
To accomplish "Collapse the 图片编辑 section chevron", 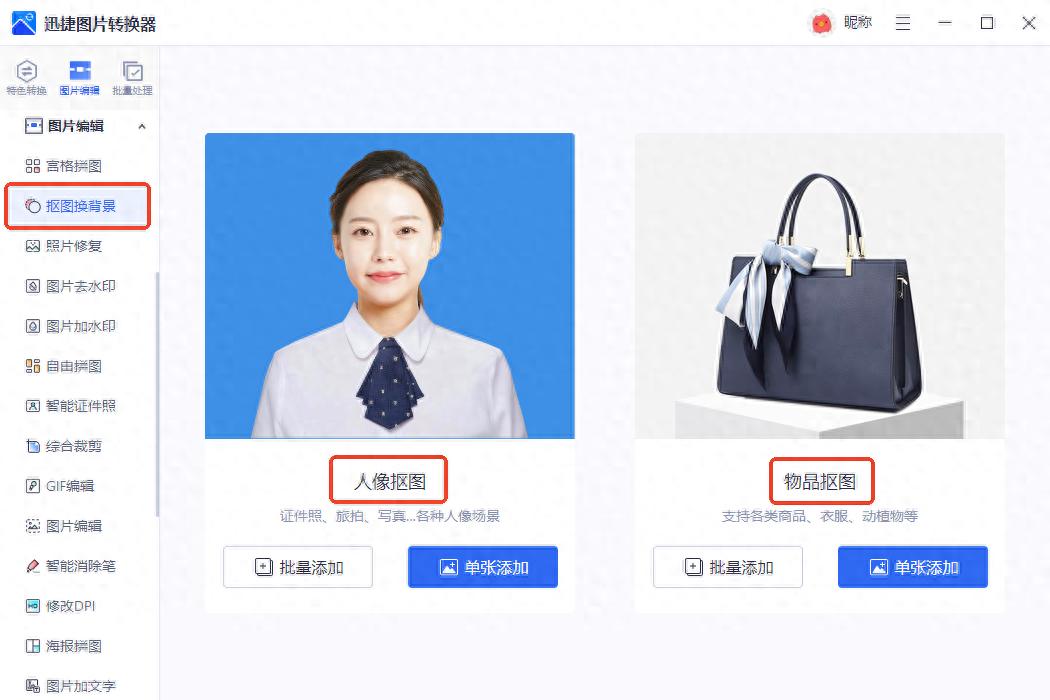I will (x=142, y=126).
